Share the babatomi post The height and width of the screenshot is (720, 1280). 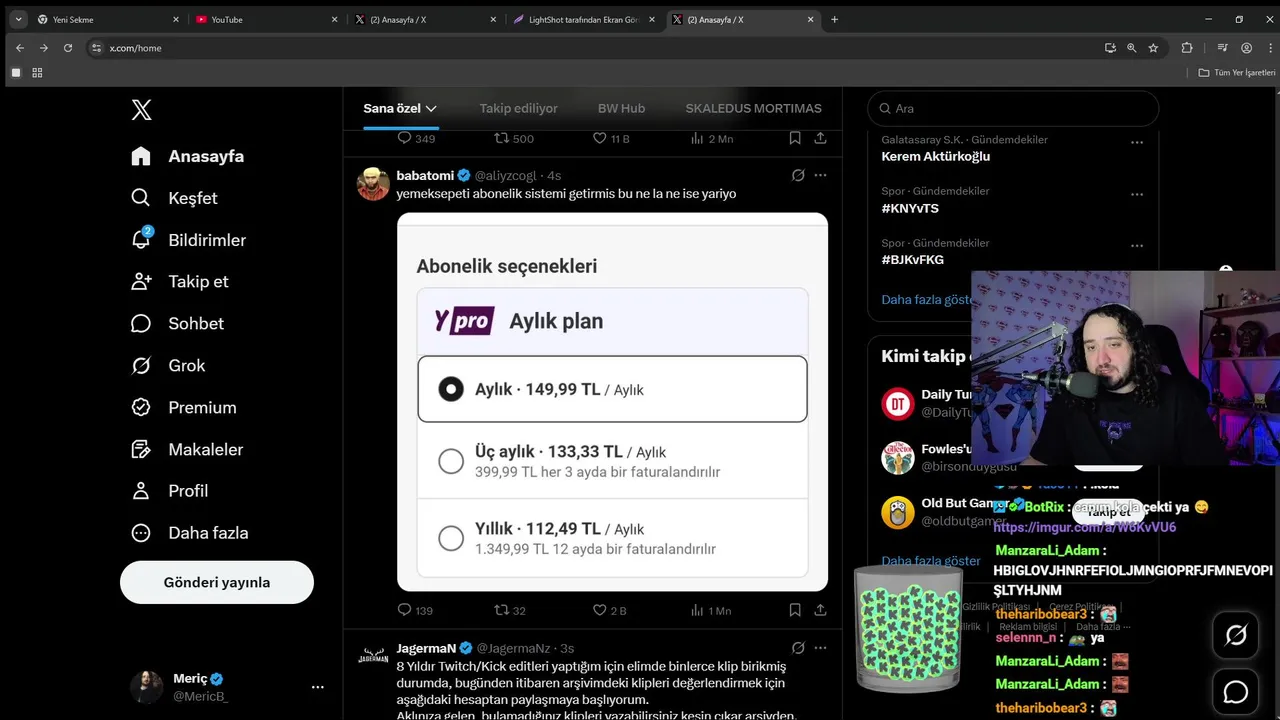pos(821,610)
